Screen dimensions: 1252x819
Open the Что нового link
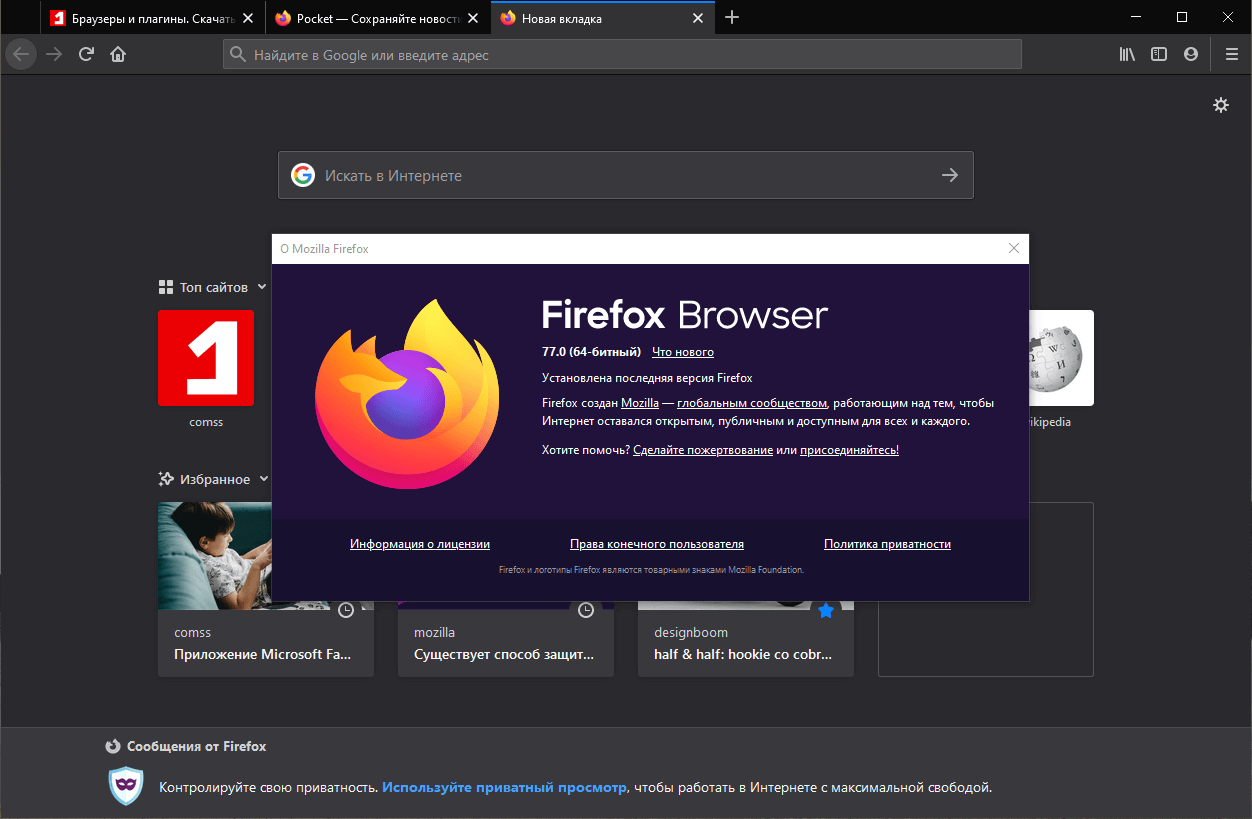click(x=683, y=351)
